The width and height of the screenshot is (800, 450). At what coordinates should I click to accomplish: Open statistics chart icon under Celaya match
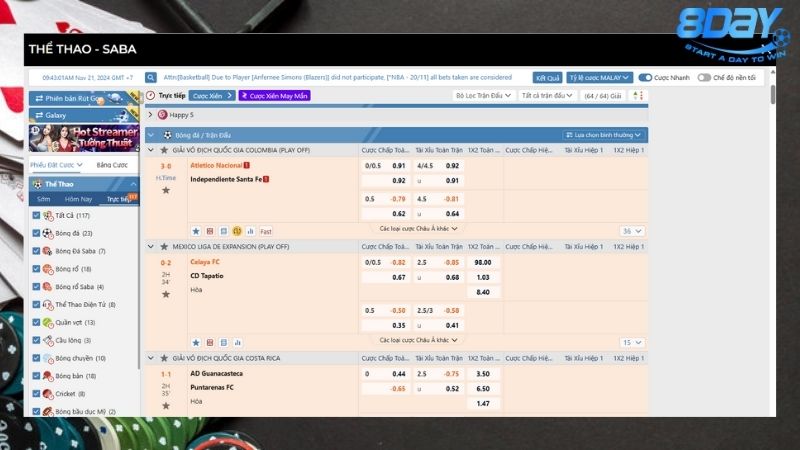[x=237, y=342]
